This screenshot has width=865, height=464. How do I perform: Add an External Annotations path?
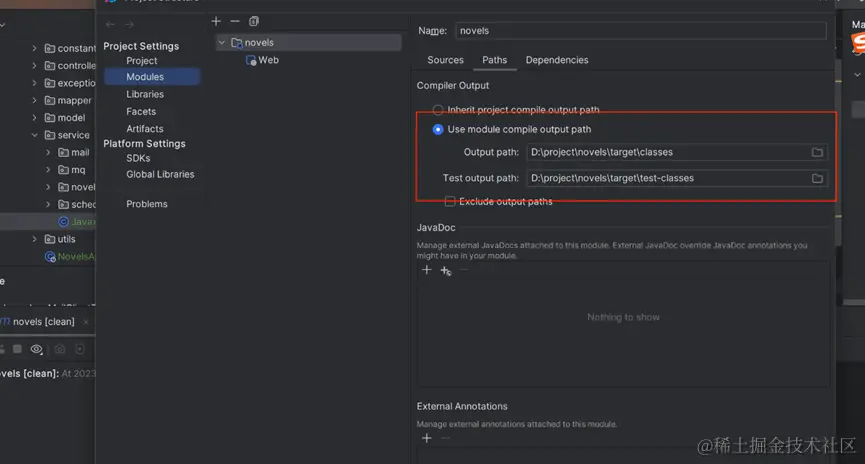(427, 438)
